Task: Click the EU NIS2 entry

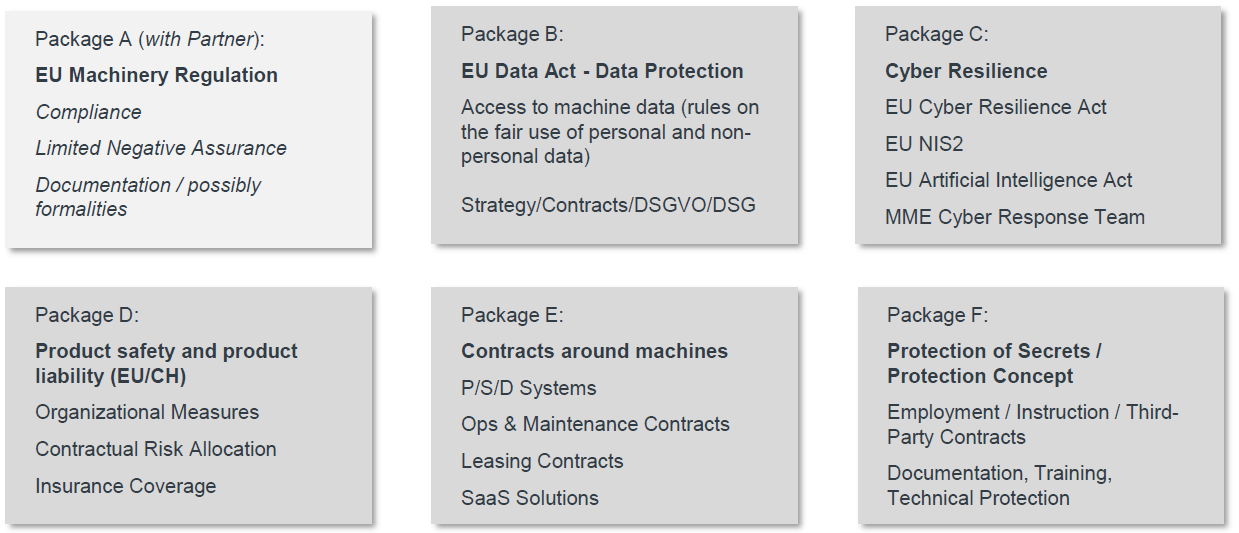Action: [x=924, y=144]
